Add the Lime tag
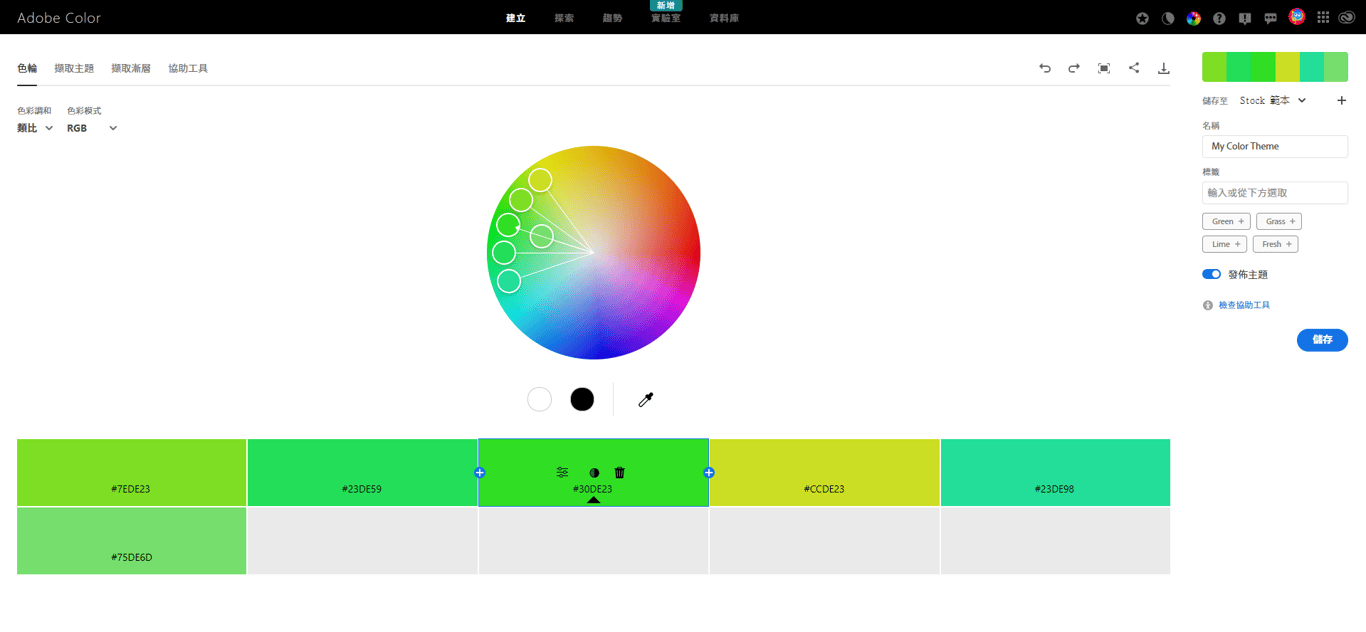Image resolution: width=1366 pixels, height=632 pixels. (1224, 244)
